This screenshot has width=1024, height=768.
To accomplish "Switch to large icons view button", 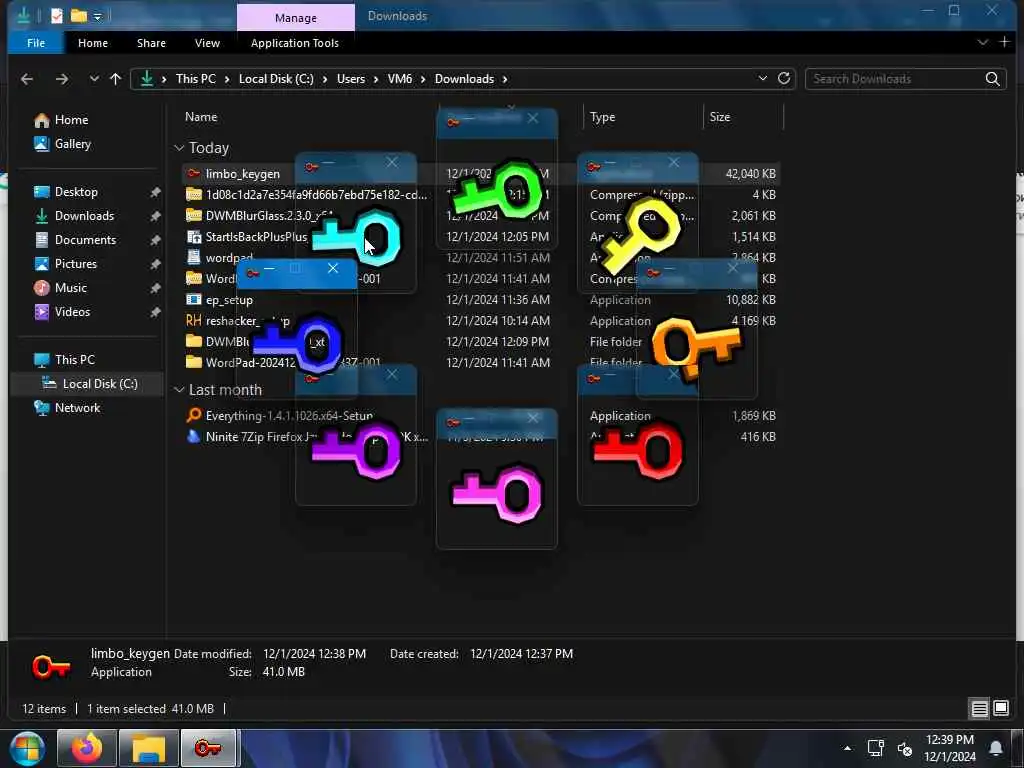I will pos(1000,709).
